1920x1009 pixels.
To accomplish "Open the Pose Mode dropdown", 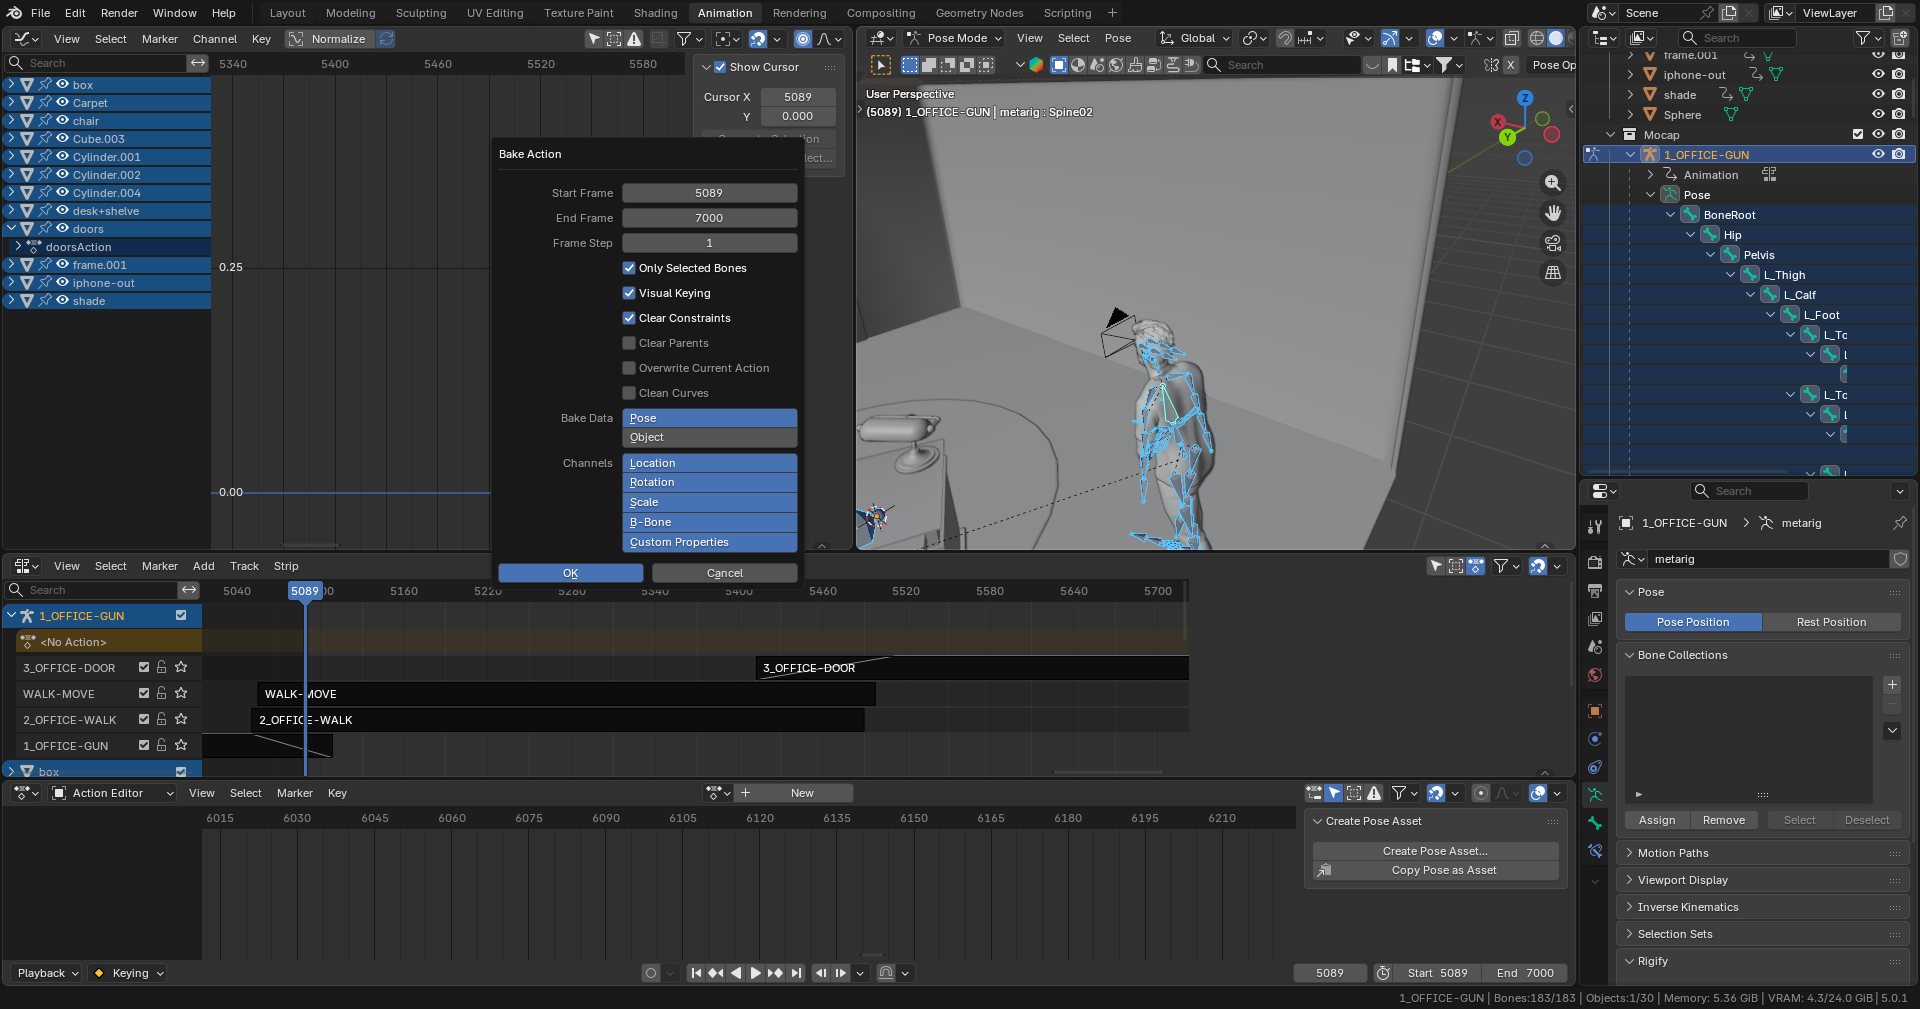I will tap(954, 38).
